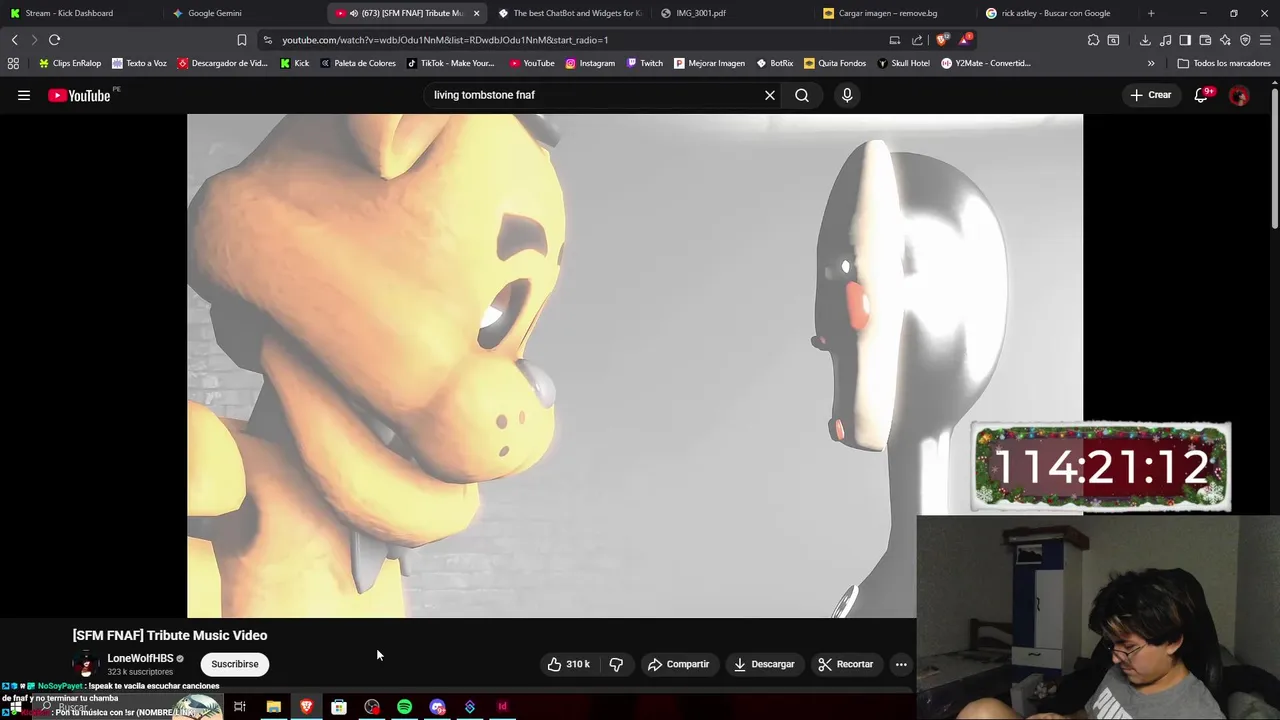Open Spotify from the taskbar
Viewport: 1280px width, 720px height.
pyautogui.click(x=405, y=707)
